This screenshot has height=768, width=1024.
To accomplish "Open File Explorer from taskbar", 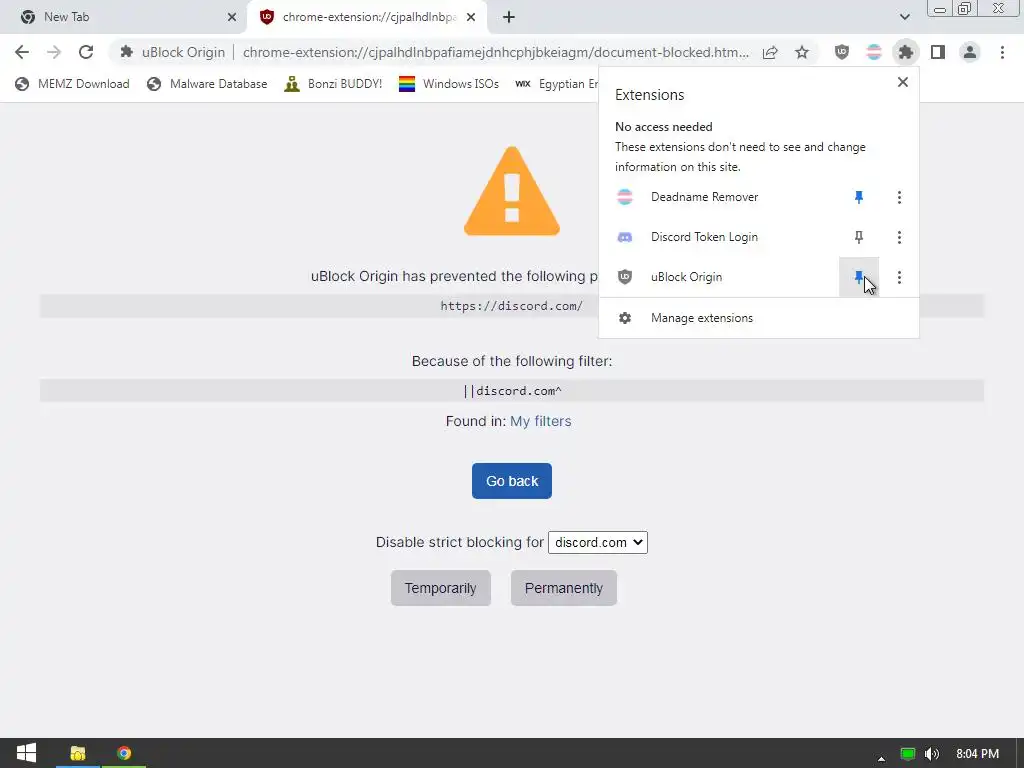I will (x=78, y=753).
